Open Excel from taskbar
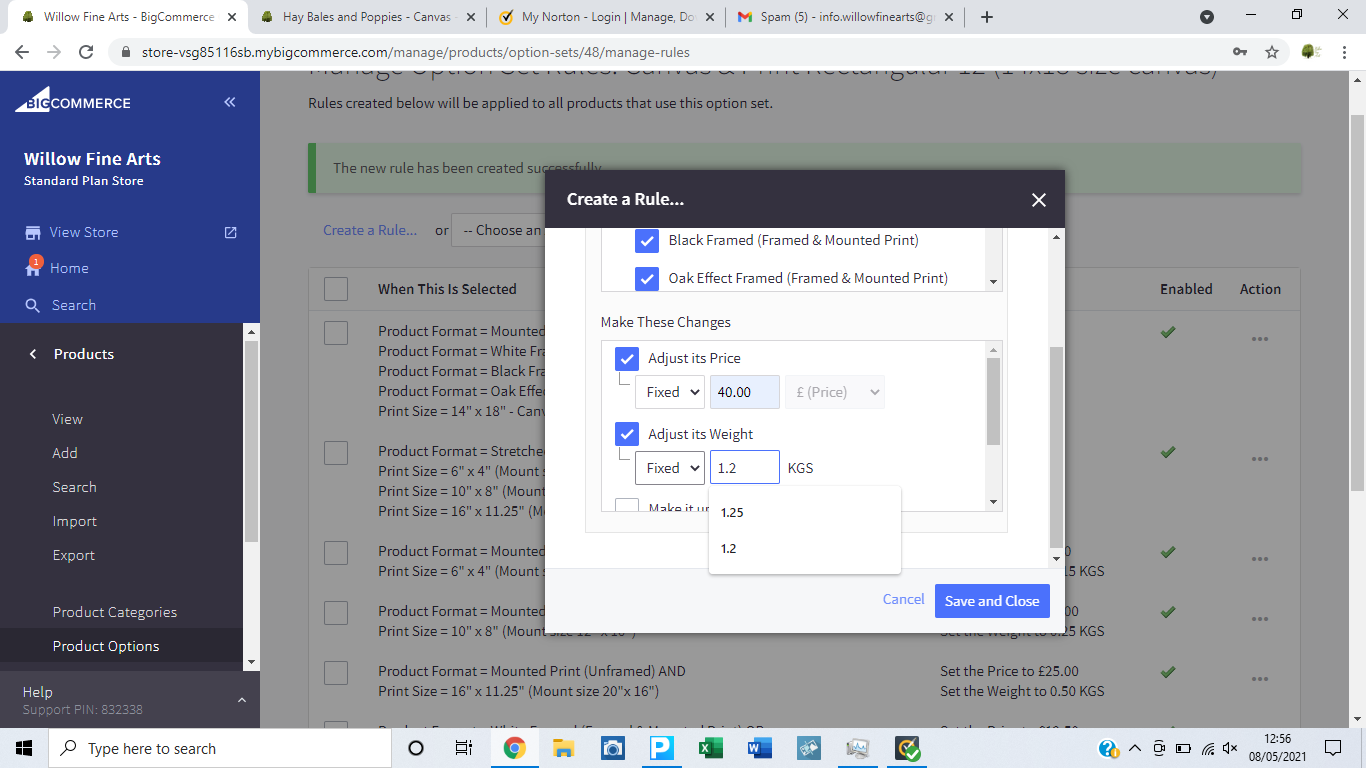 pos(710,748)
